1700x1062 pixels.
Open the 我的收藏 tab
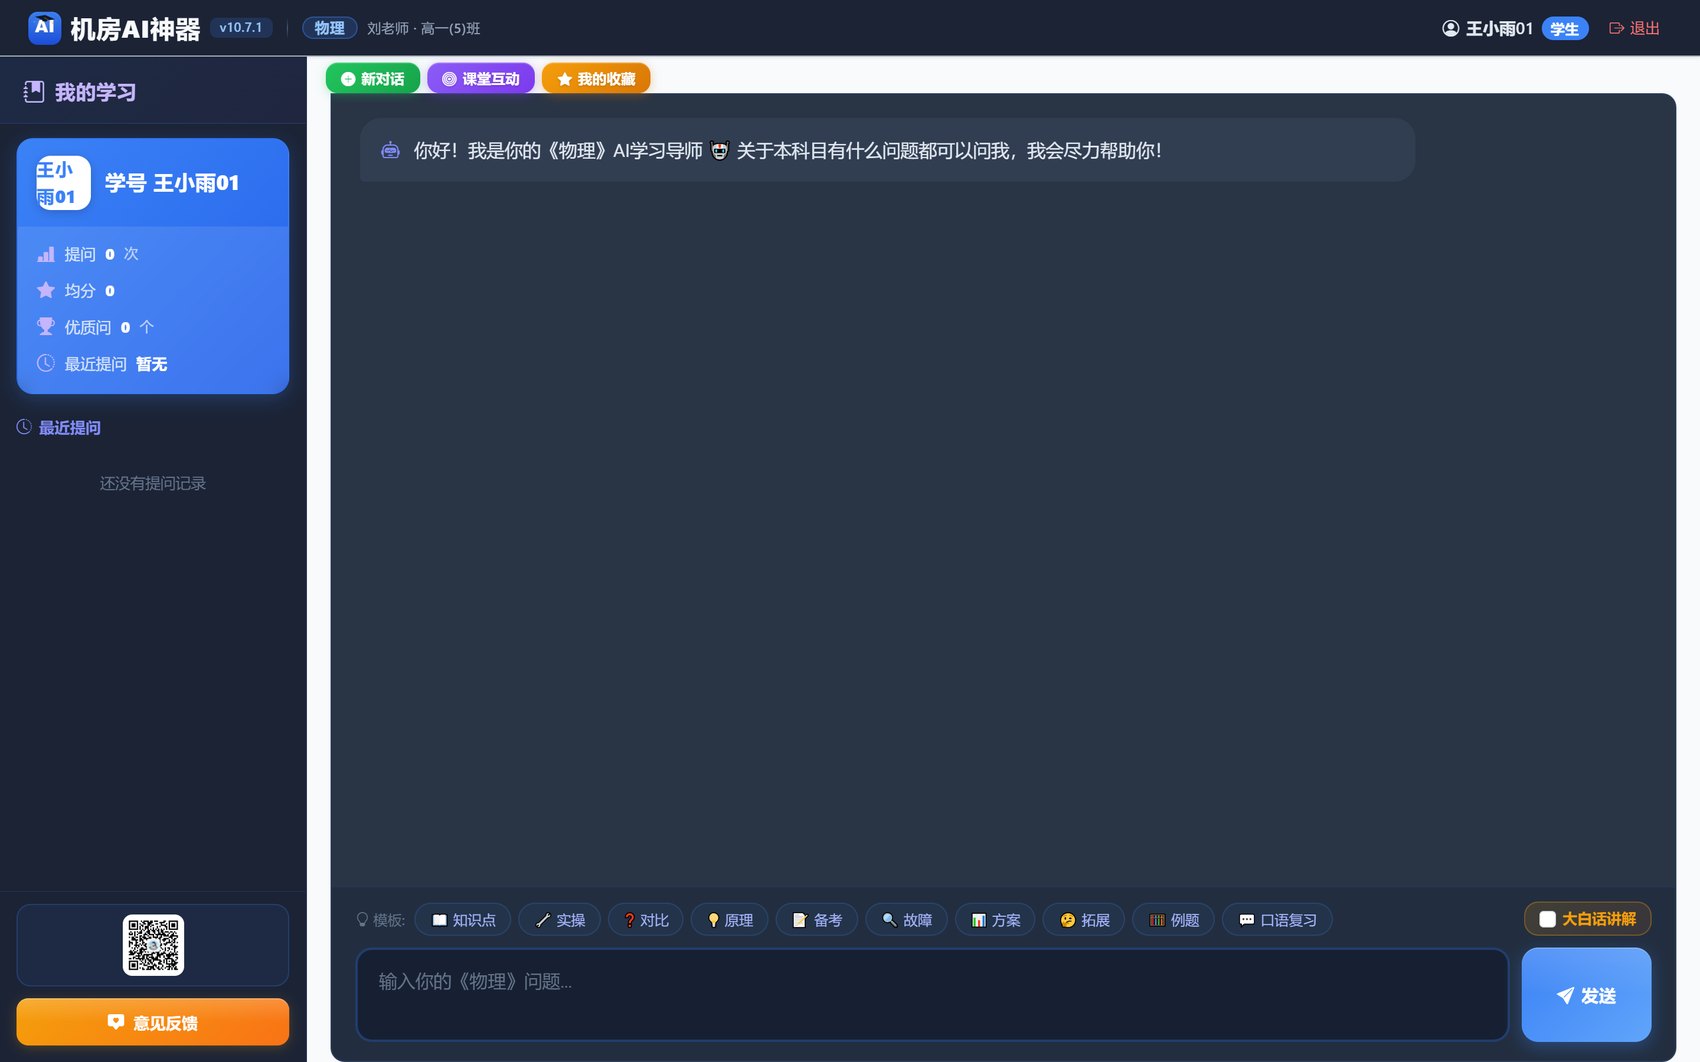[596, 79]
